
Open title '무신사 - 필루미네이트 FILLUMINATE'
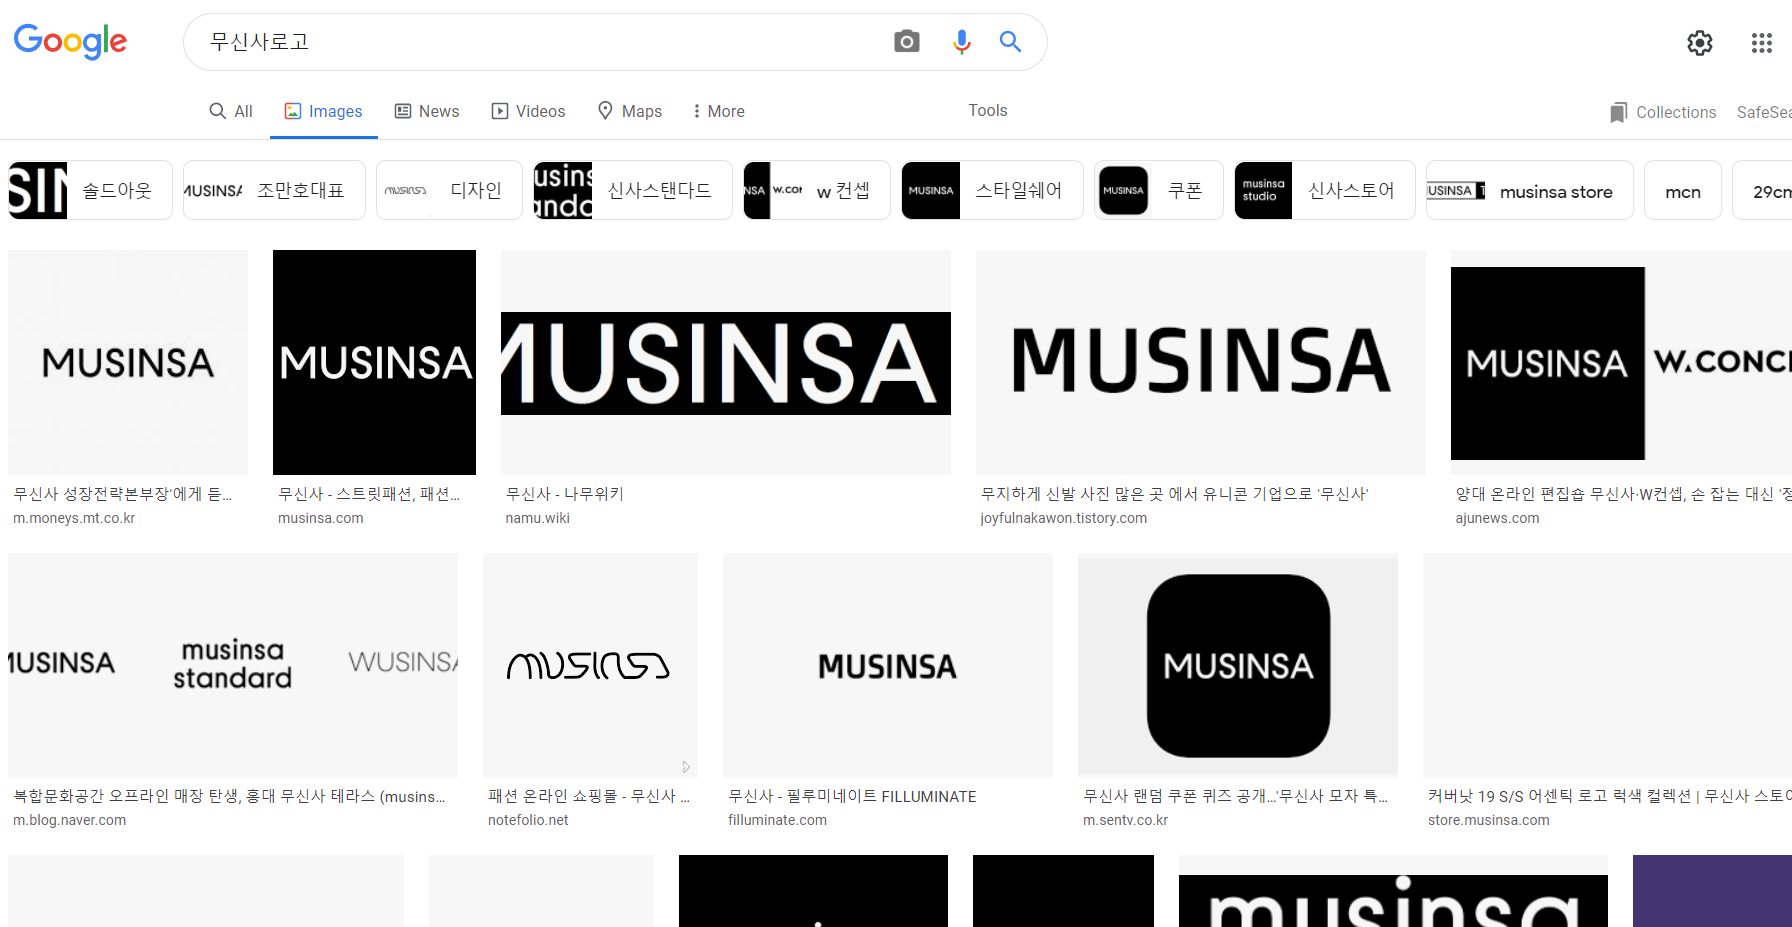(x=852, y=796)
